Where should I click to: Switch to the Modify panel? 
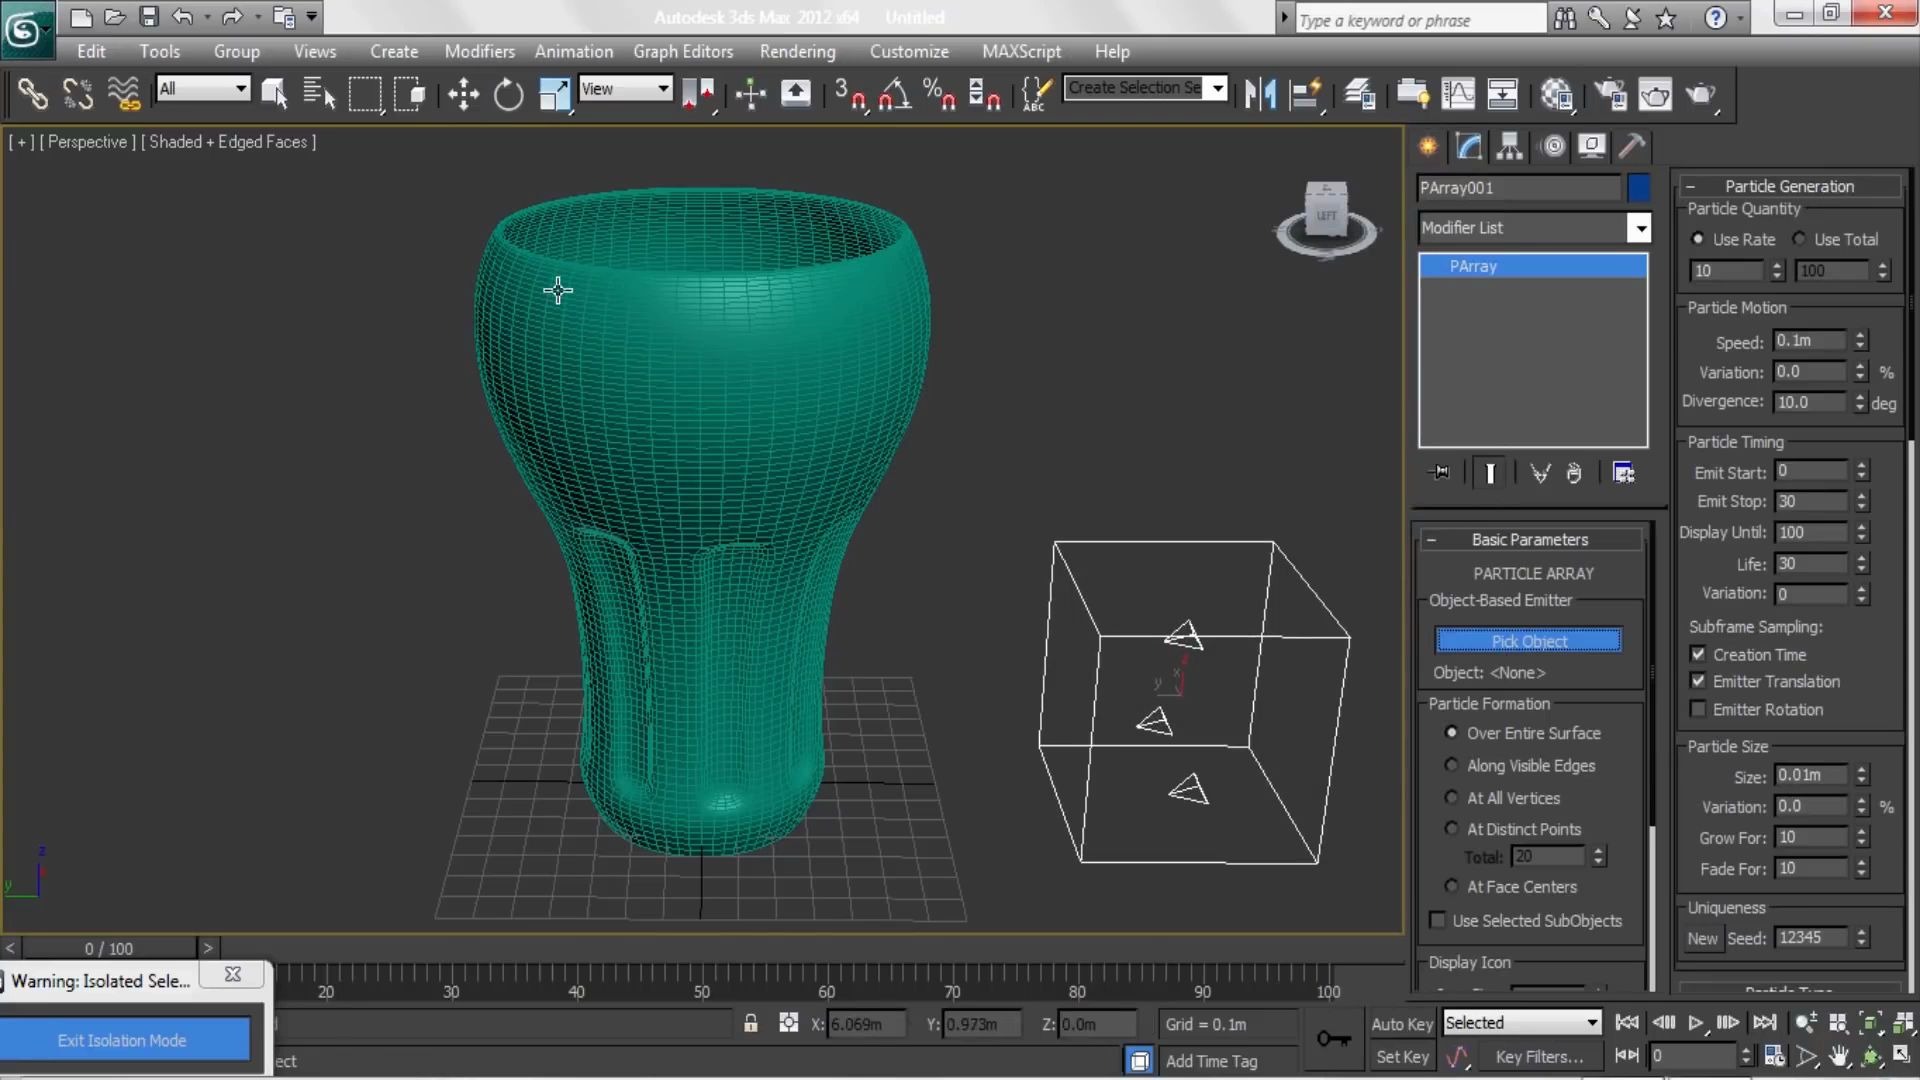tap(1468, 146)
